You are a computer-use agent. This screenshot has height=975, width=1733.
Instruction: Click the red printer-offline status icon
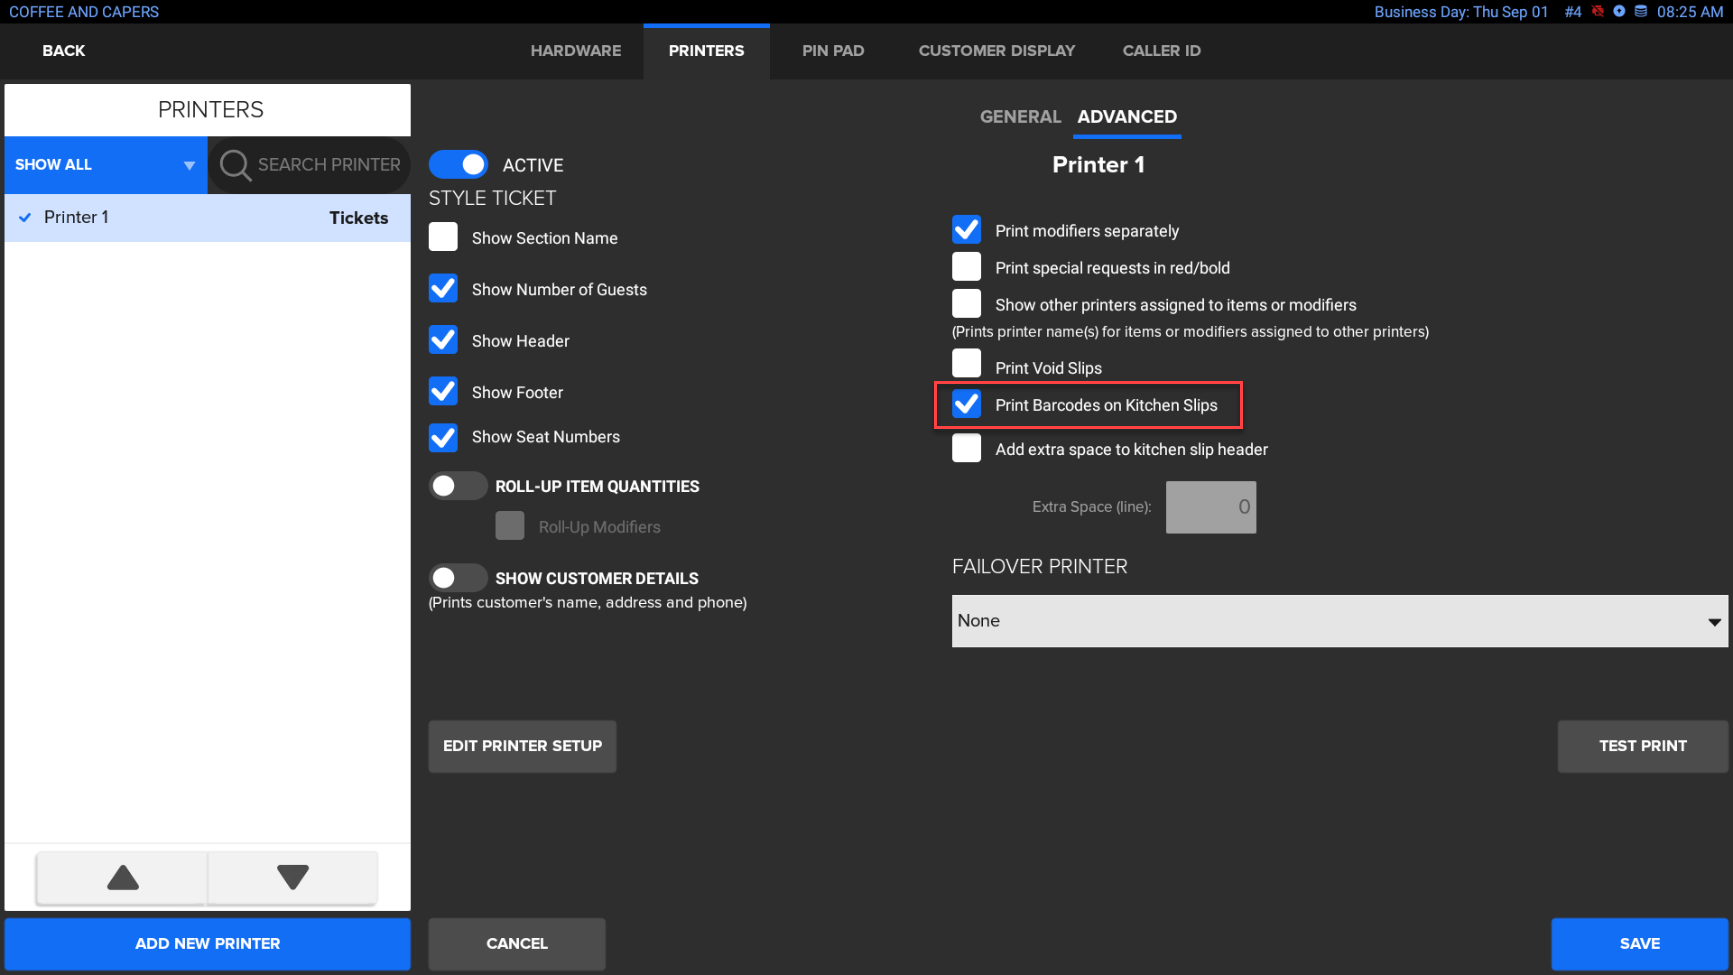point(1598,12)
